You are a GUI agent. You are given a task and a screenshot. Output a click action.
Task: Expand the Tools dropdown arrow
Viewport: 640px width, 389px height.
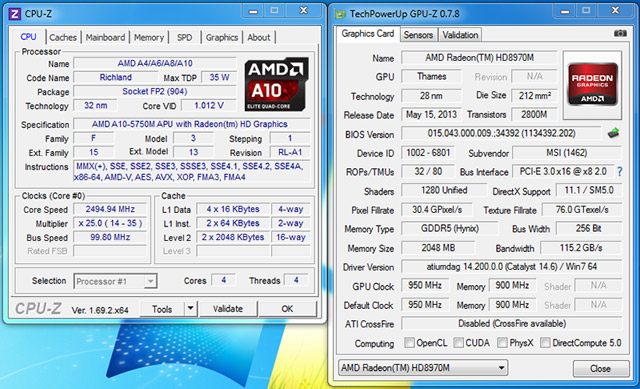click(191, 309)
